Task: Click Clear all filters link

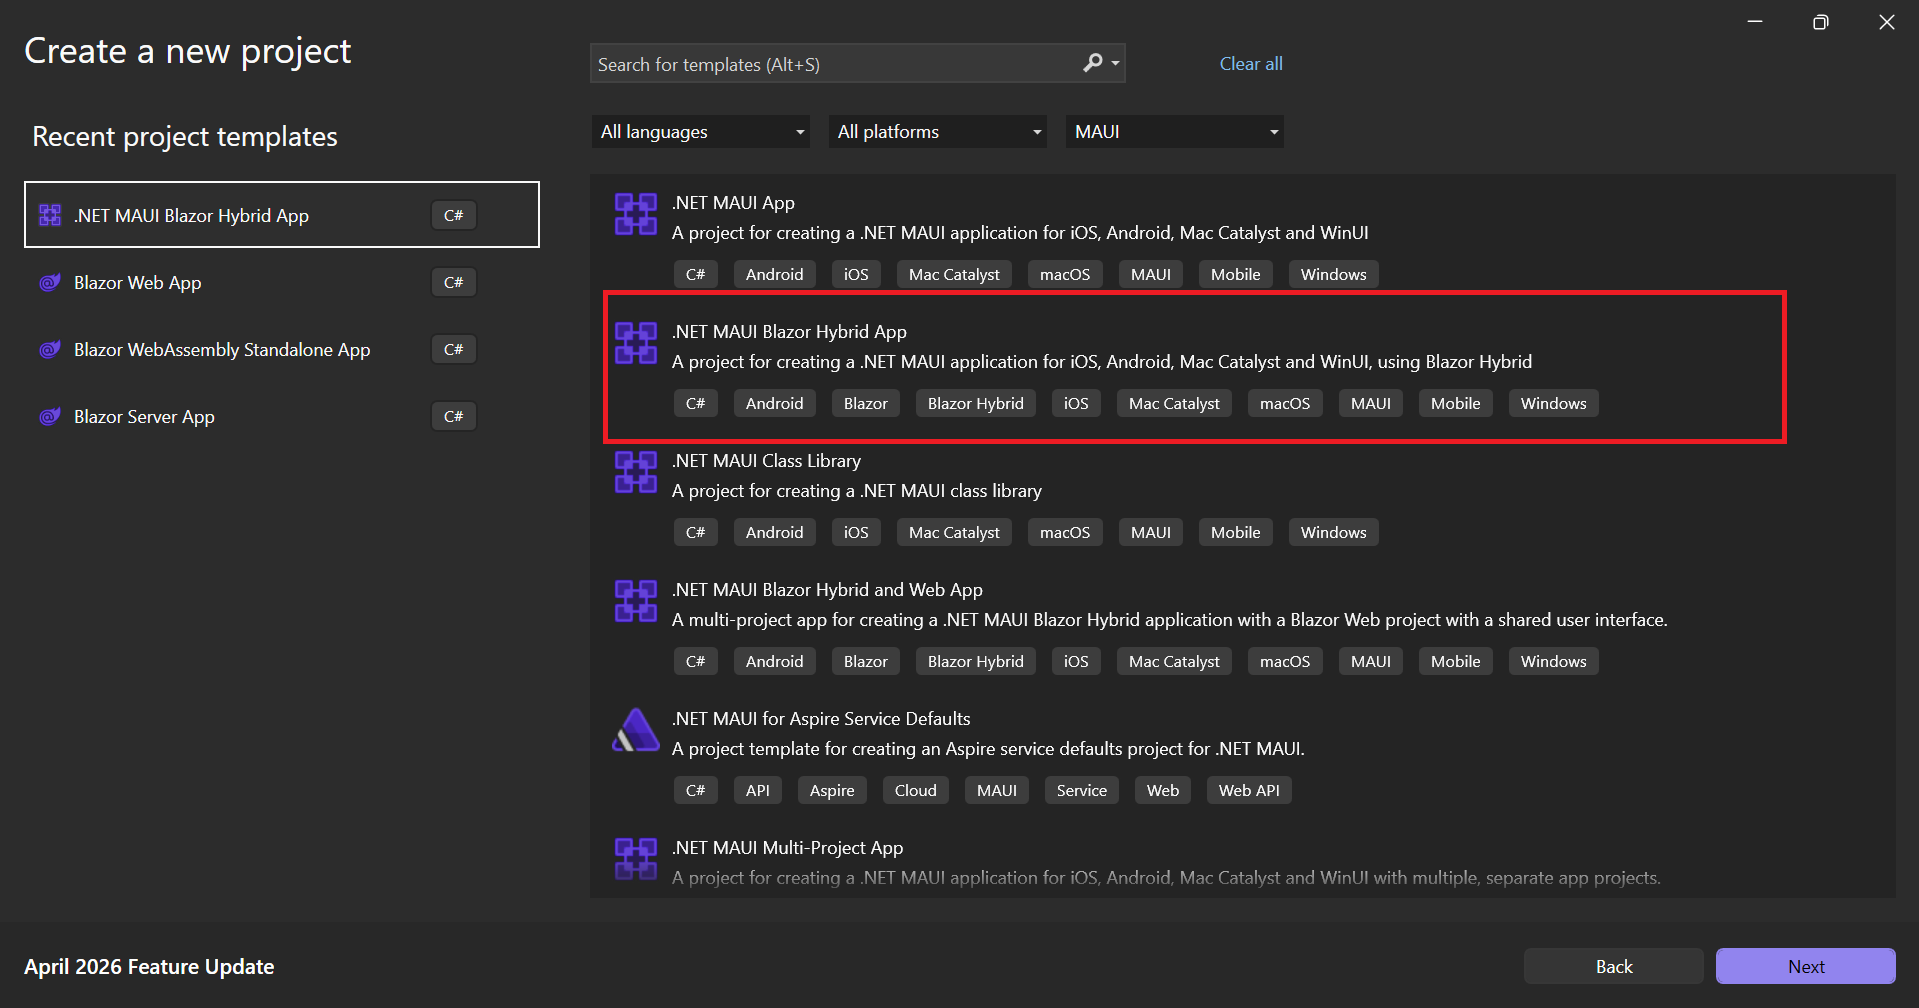Action: [1250, 63]
